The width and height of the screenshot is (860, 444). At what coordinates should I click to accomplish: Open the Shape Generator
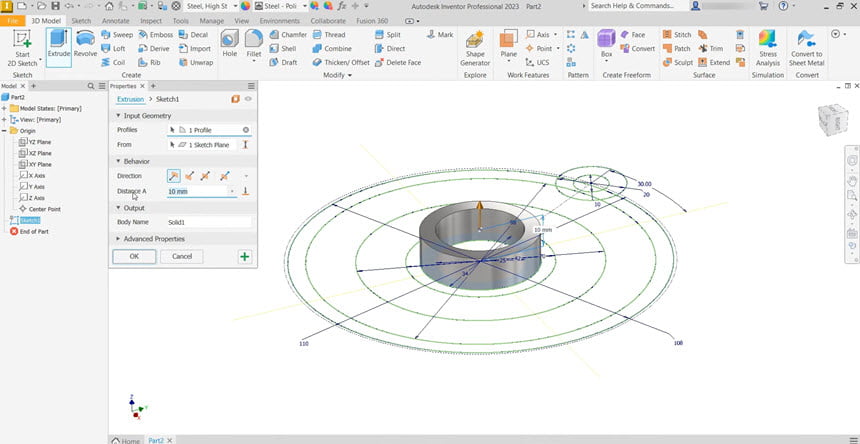click(475, 48)
